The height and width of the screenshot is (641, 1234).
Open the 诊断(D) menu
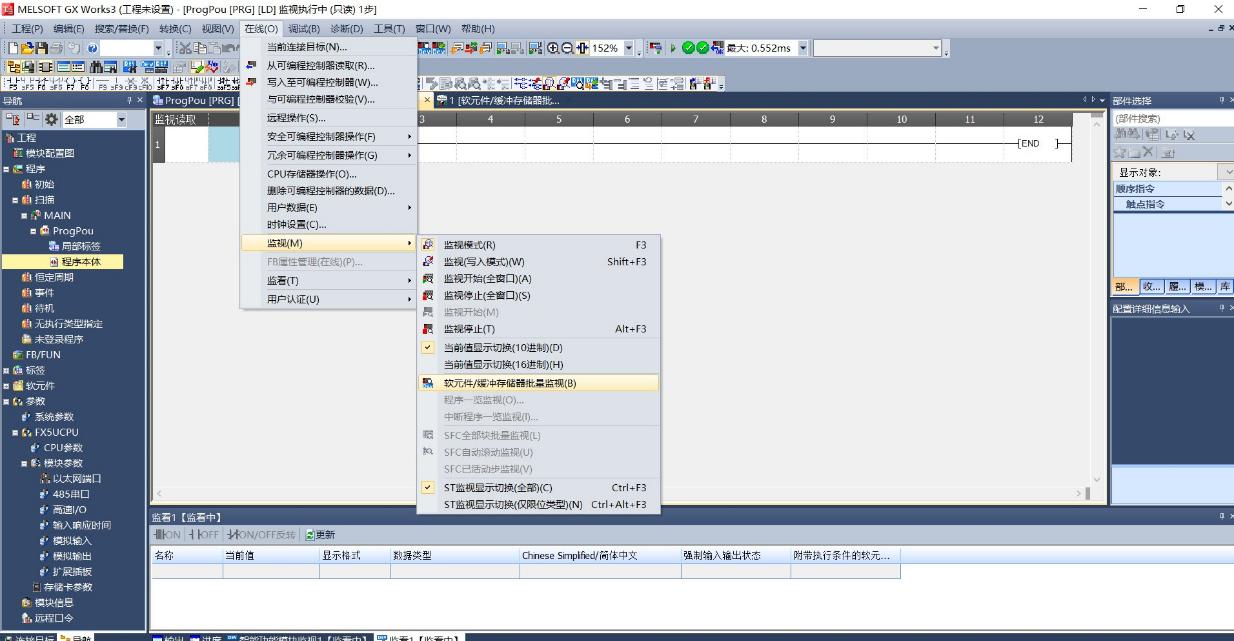click(347, 29)
